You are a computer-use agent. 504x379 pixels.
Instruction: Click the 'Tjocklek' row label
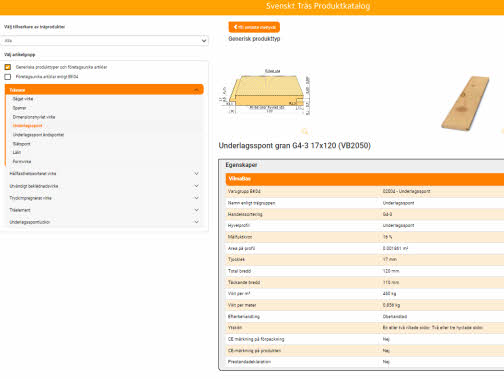coord(236,259)
